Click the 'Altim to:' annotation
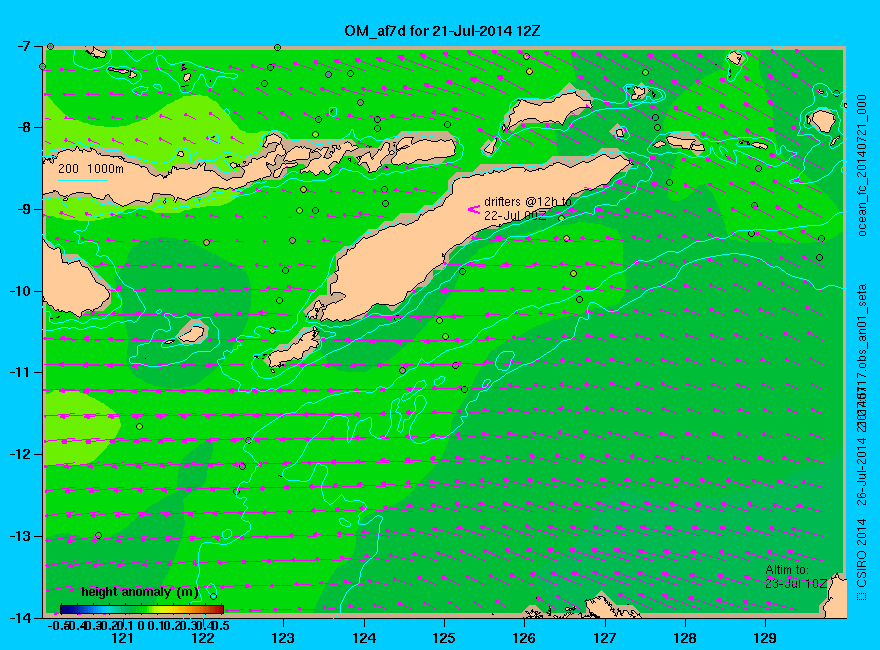880x650 pixels. [x=787, y=570]
